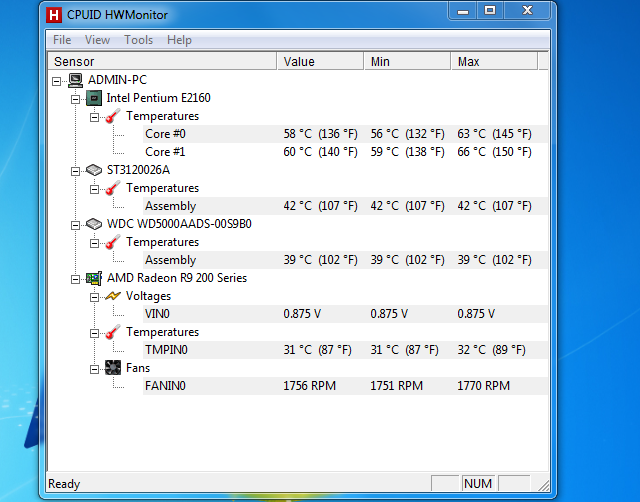Collapse the Intel Pentium E2160 node
The image size is (640, 502).
coord(75,98)
